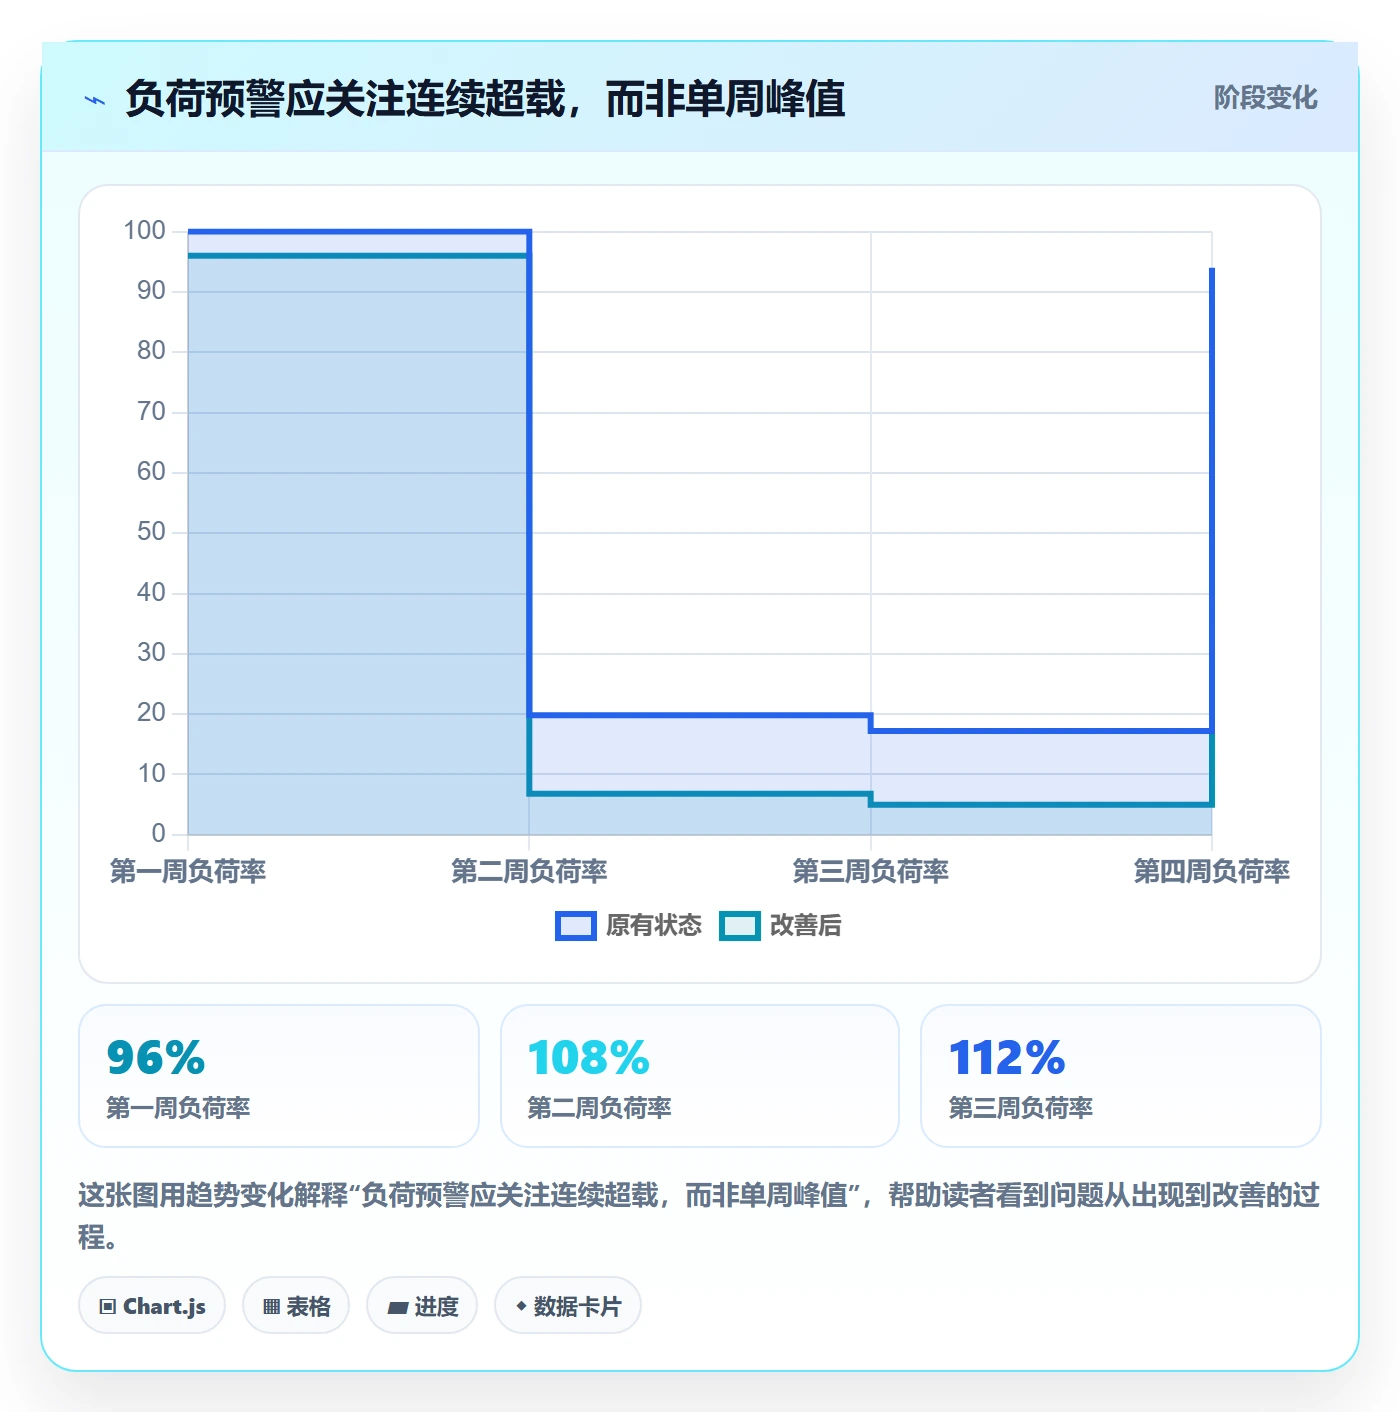Click the y-axis value 100
Screen dimensions: 1400x1412
click(144, 231)
